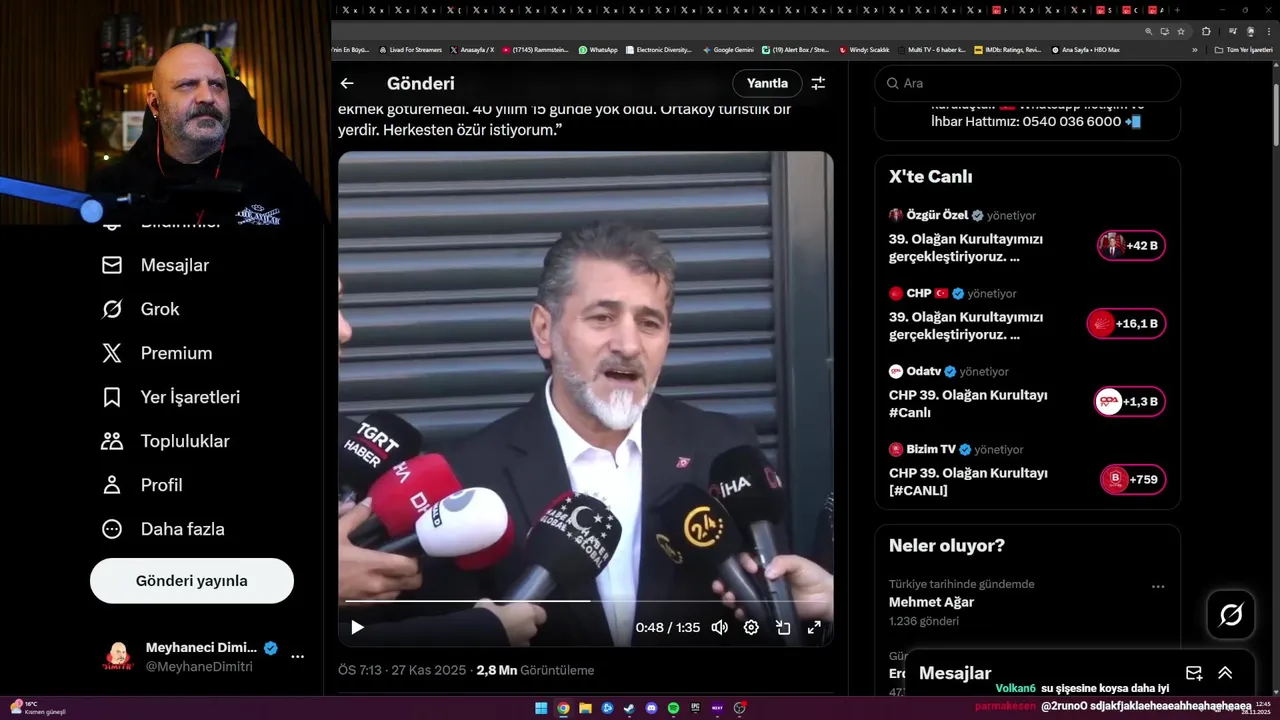The height and width of the screenshot is (720, 1280).
Task: Enter fullscreen on the video
Action: (x=814, y=628)
